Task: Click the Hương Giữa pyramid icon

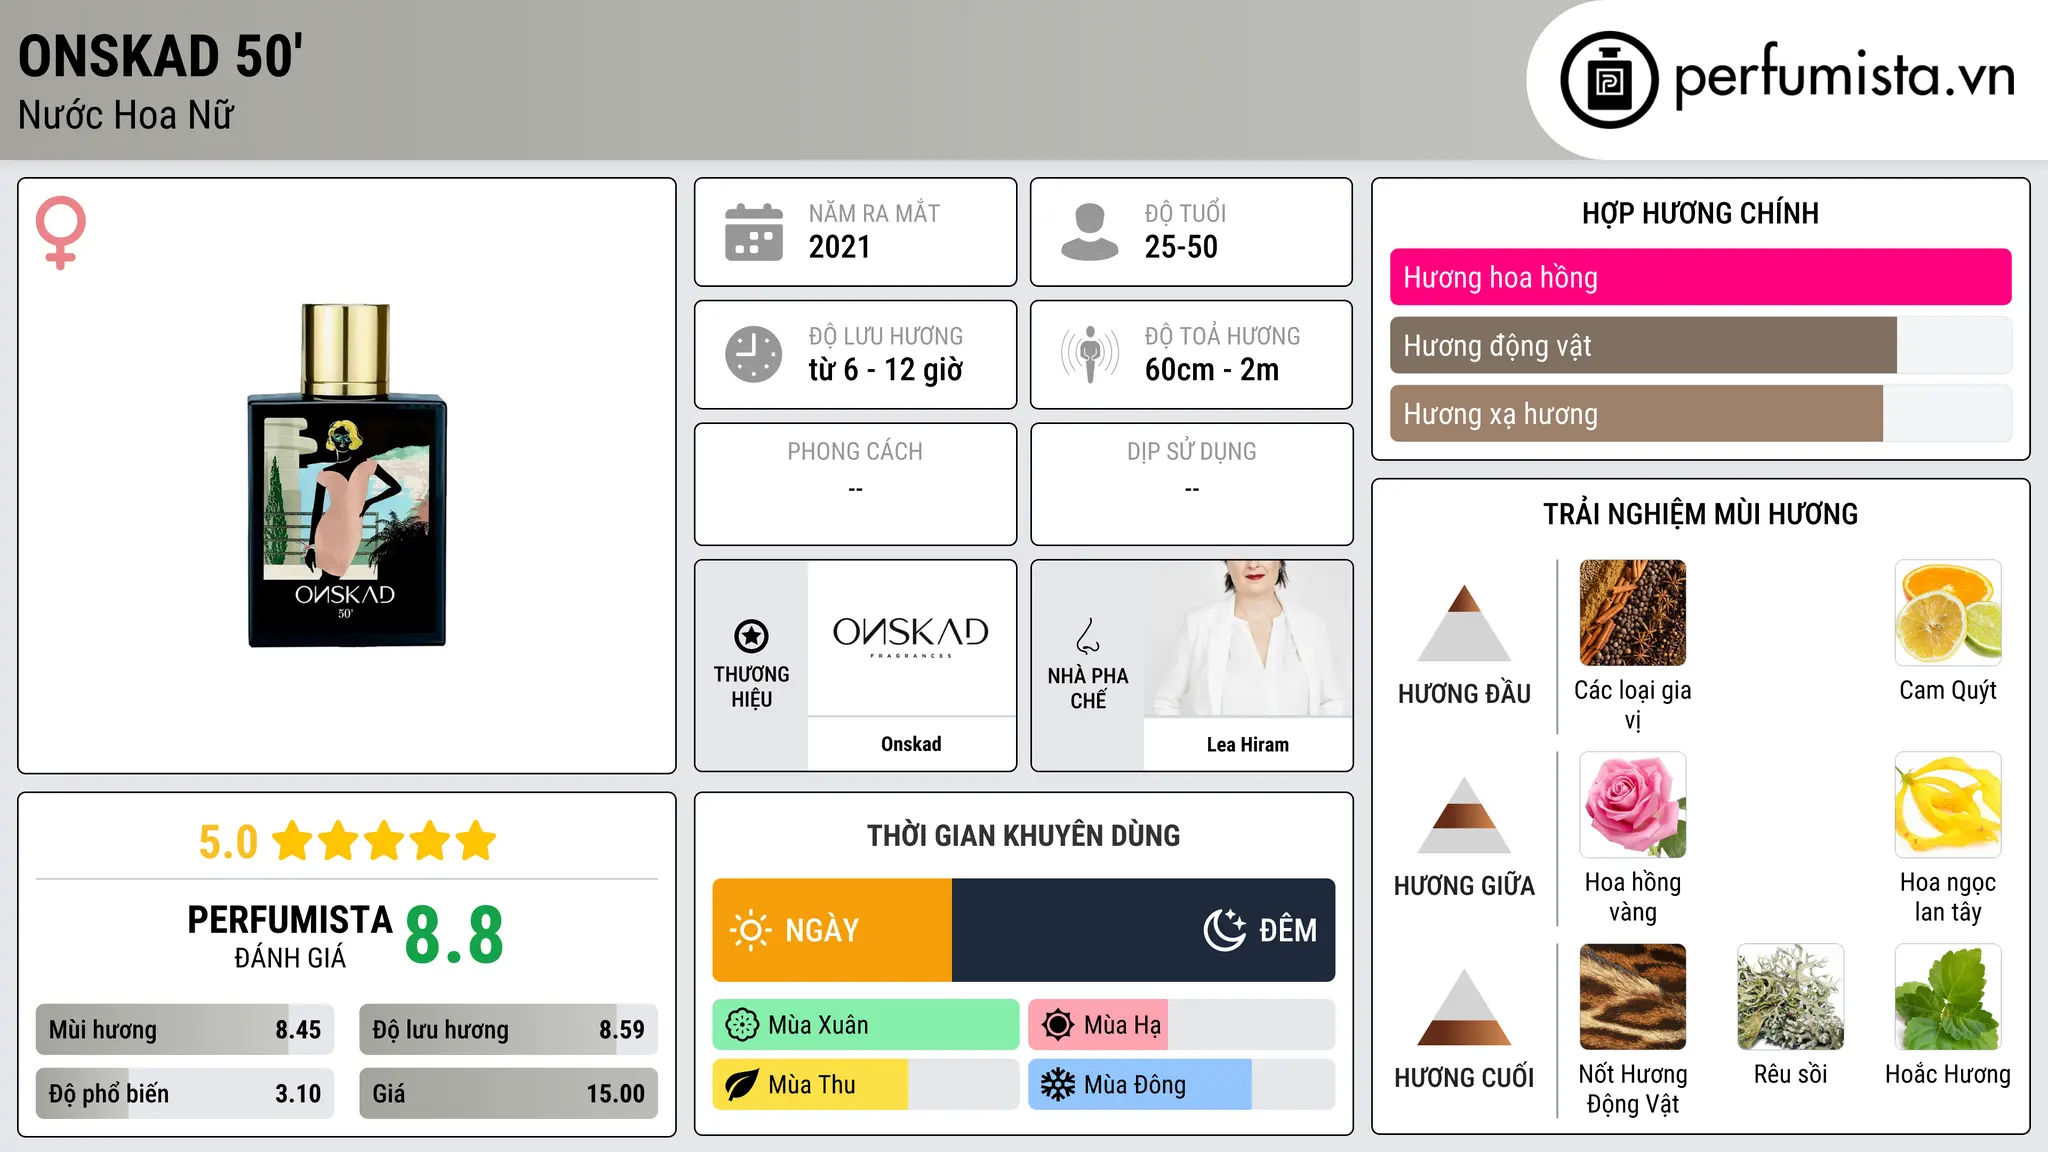Action: (x=1464, y=815)
